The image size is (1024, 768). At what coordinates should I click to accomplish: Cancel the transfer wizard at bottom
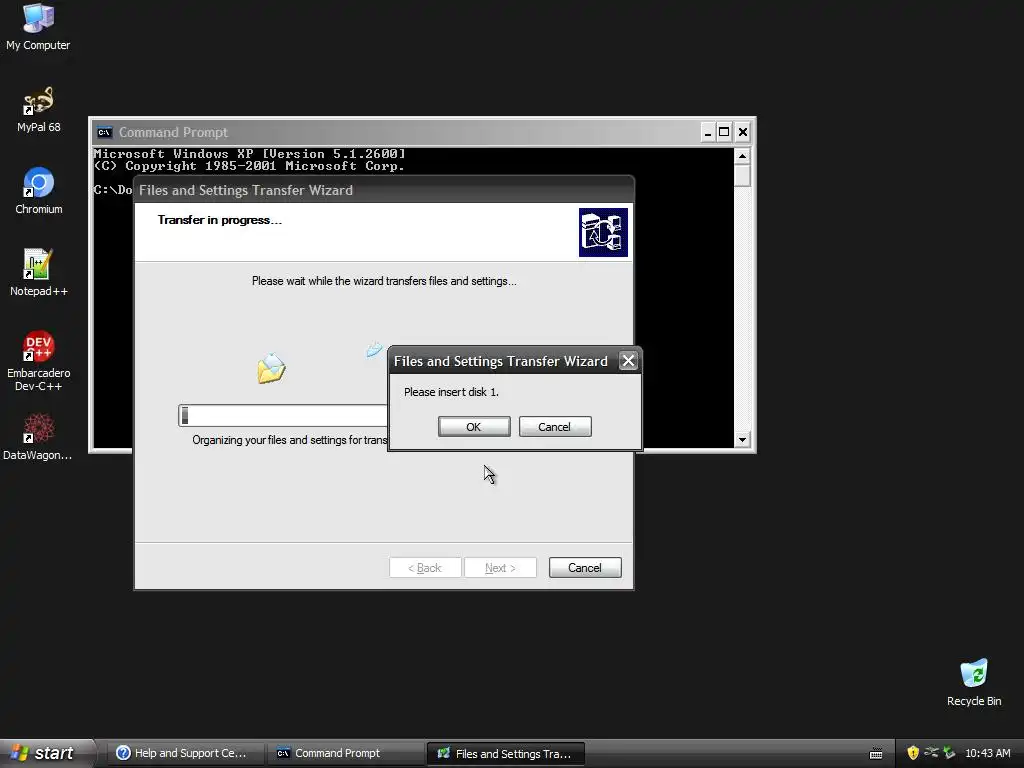click(x=584, y=568)
